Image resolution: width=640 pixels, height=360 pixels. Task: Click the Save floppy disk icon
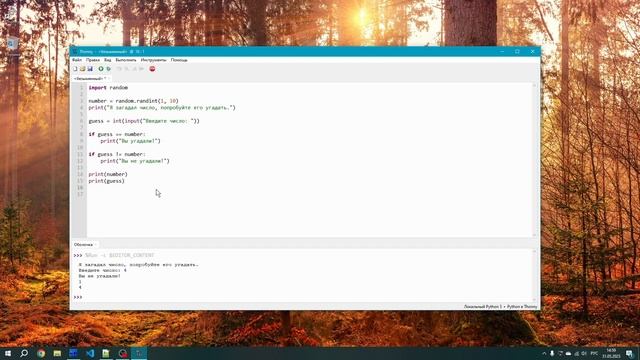click(x=90, y=69)
